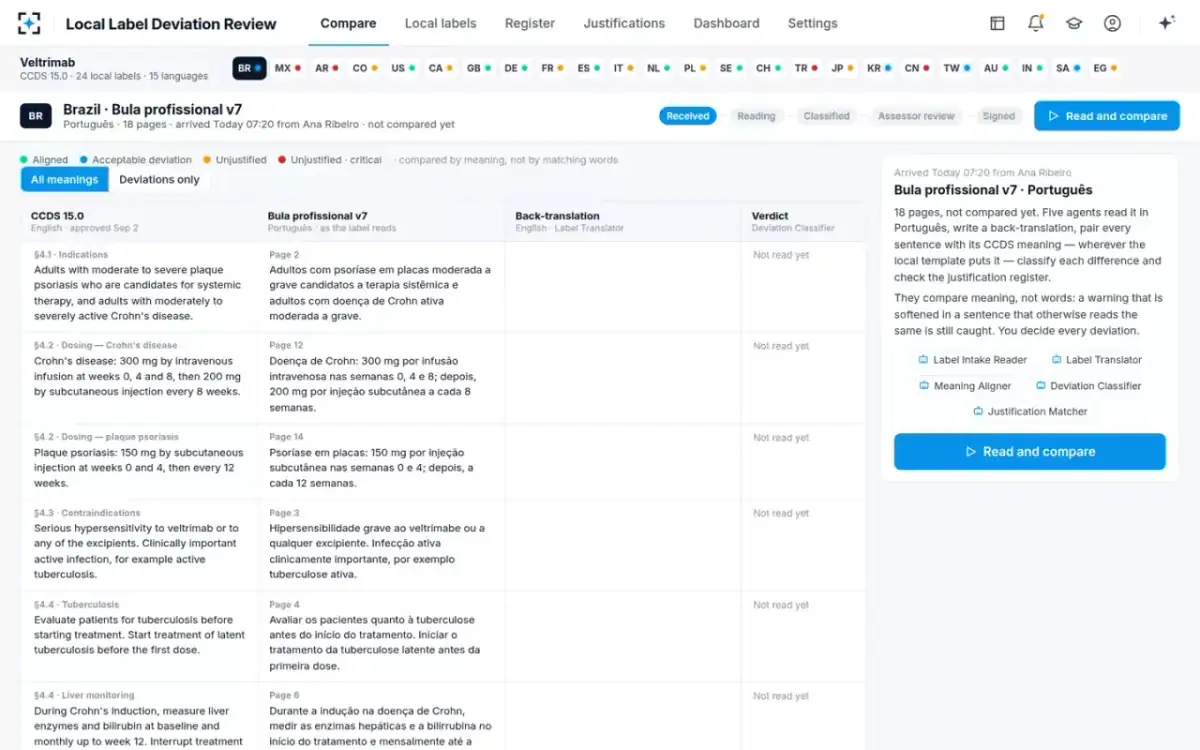Click the 'Page 12' reference
This screenshot has height=750, width=1200.
[286, 346]
